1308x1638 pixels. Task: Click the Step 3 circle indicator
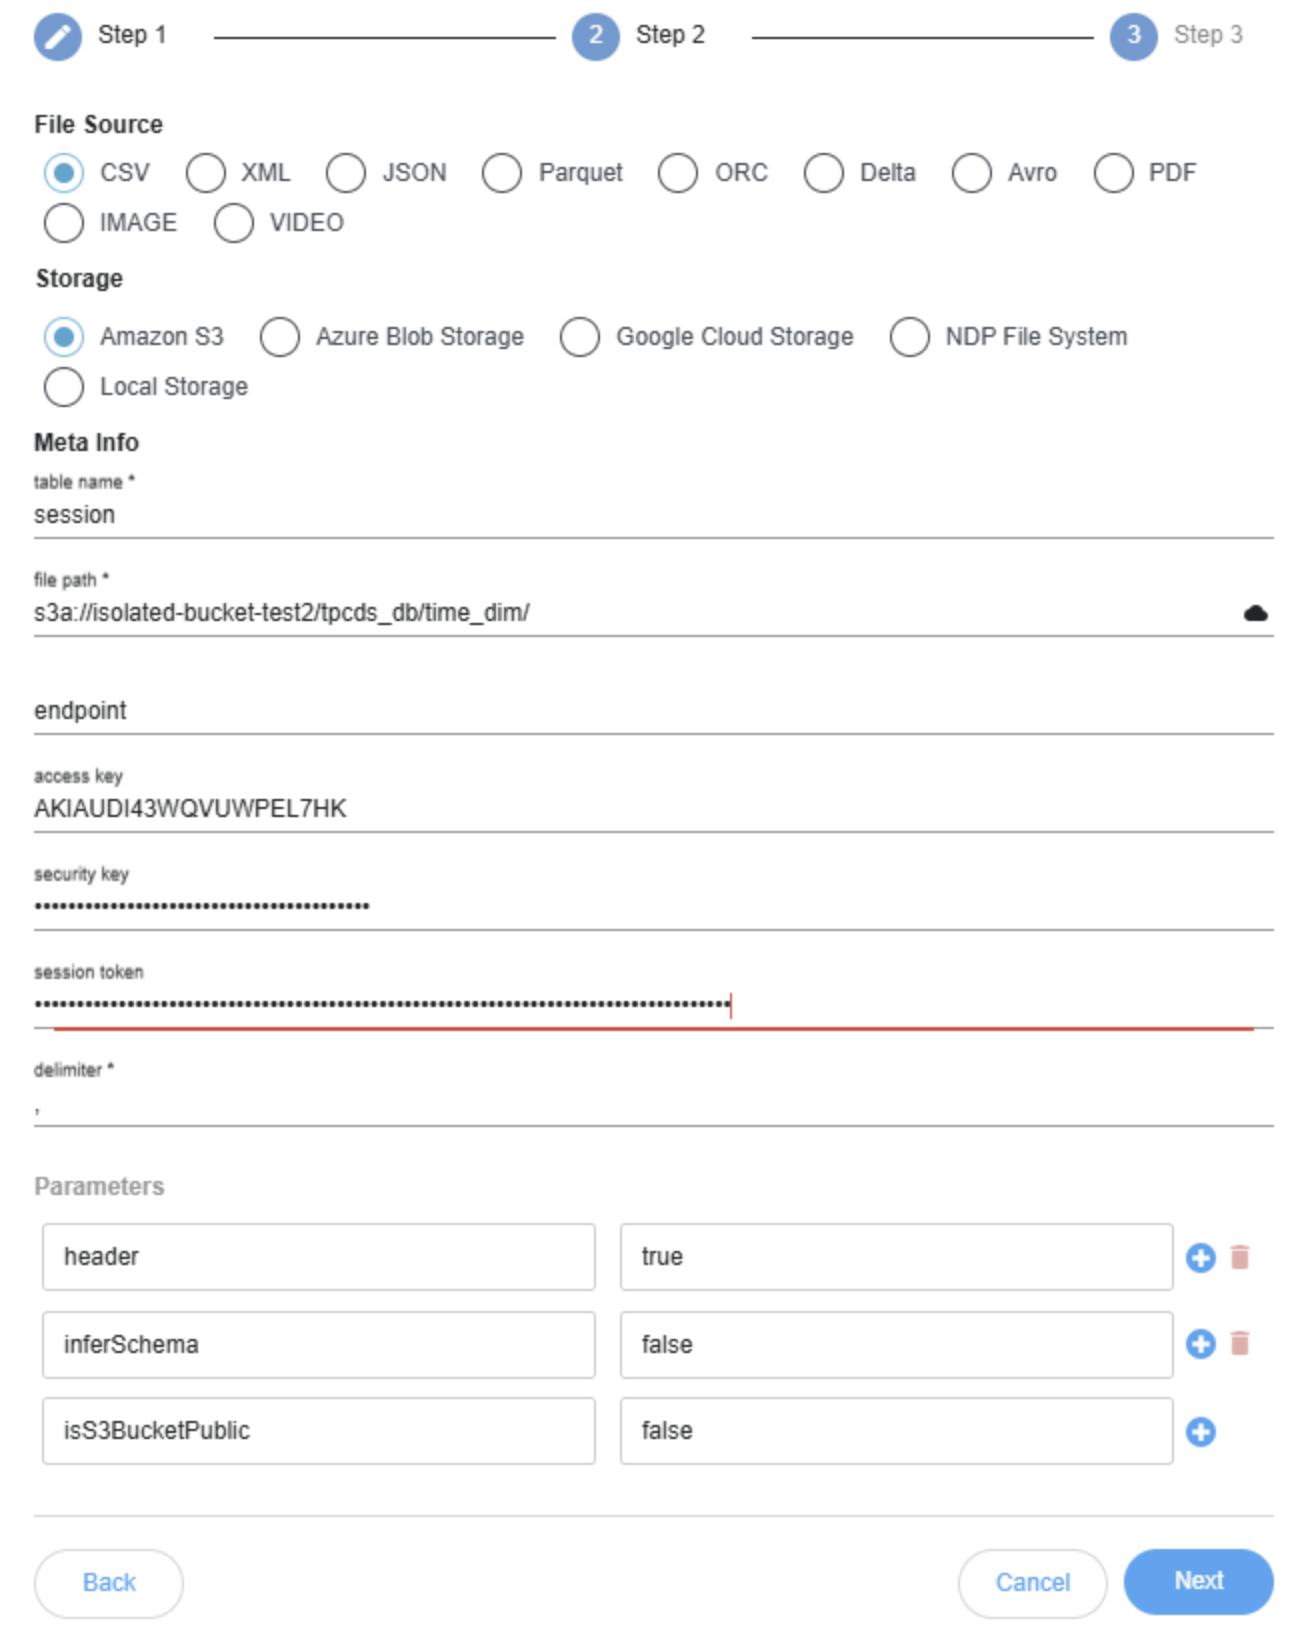click(x=1133, y=37)
